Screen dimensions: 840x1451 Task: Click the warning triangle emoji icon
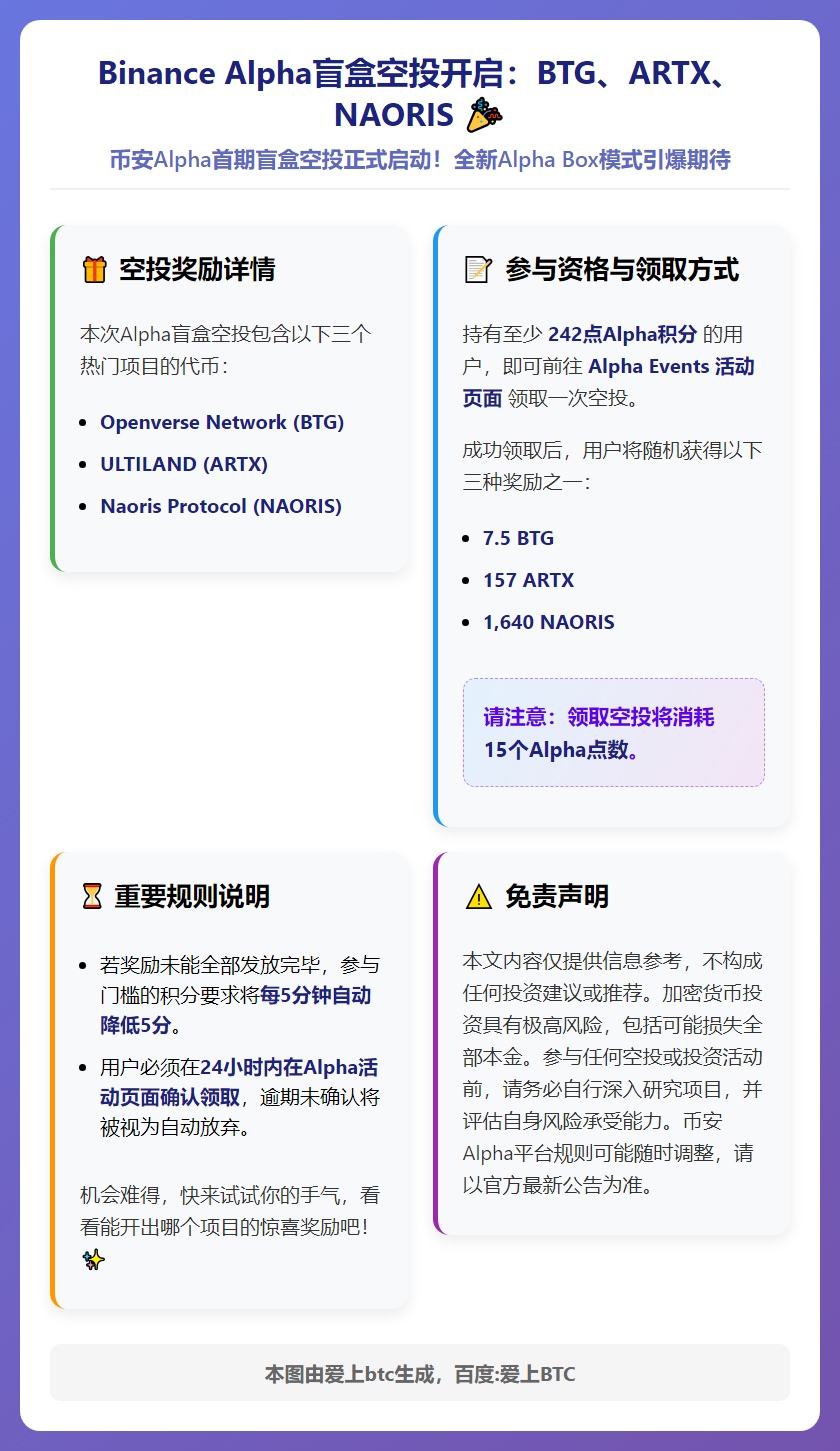(x=479, y=897)
